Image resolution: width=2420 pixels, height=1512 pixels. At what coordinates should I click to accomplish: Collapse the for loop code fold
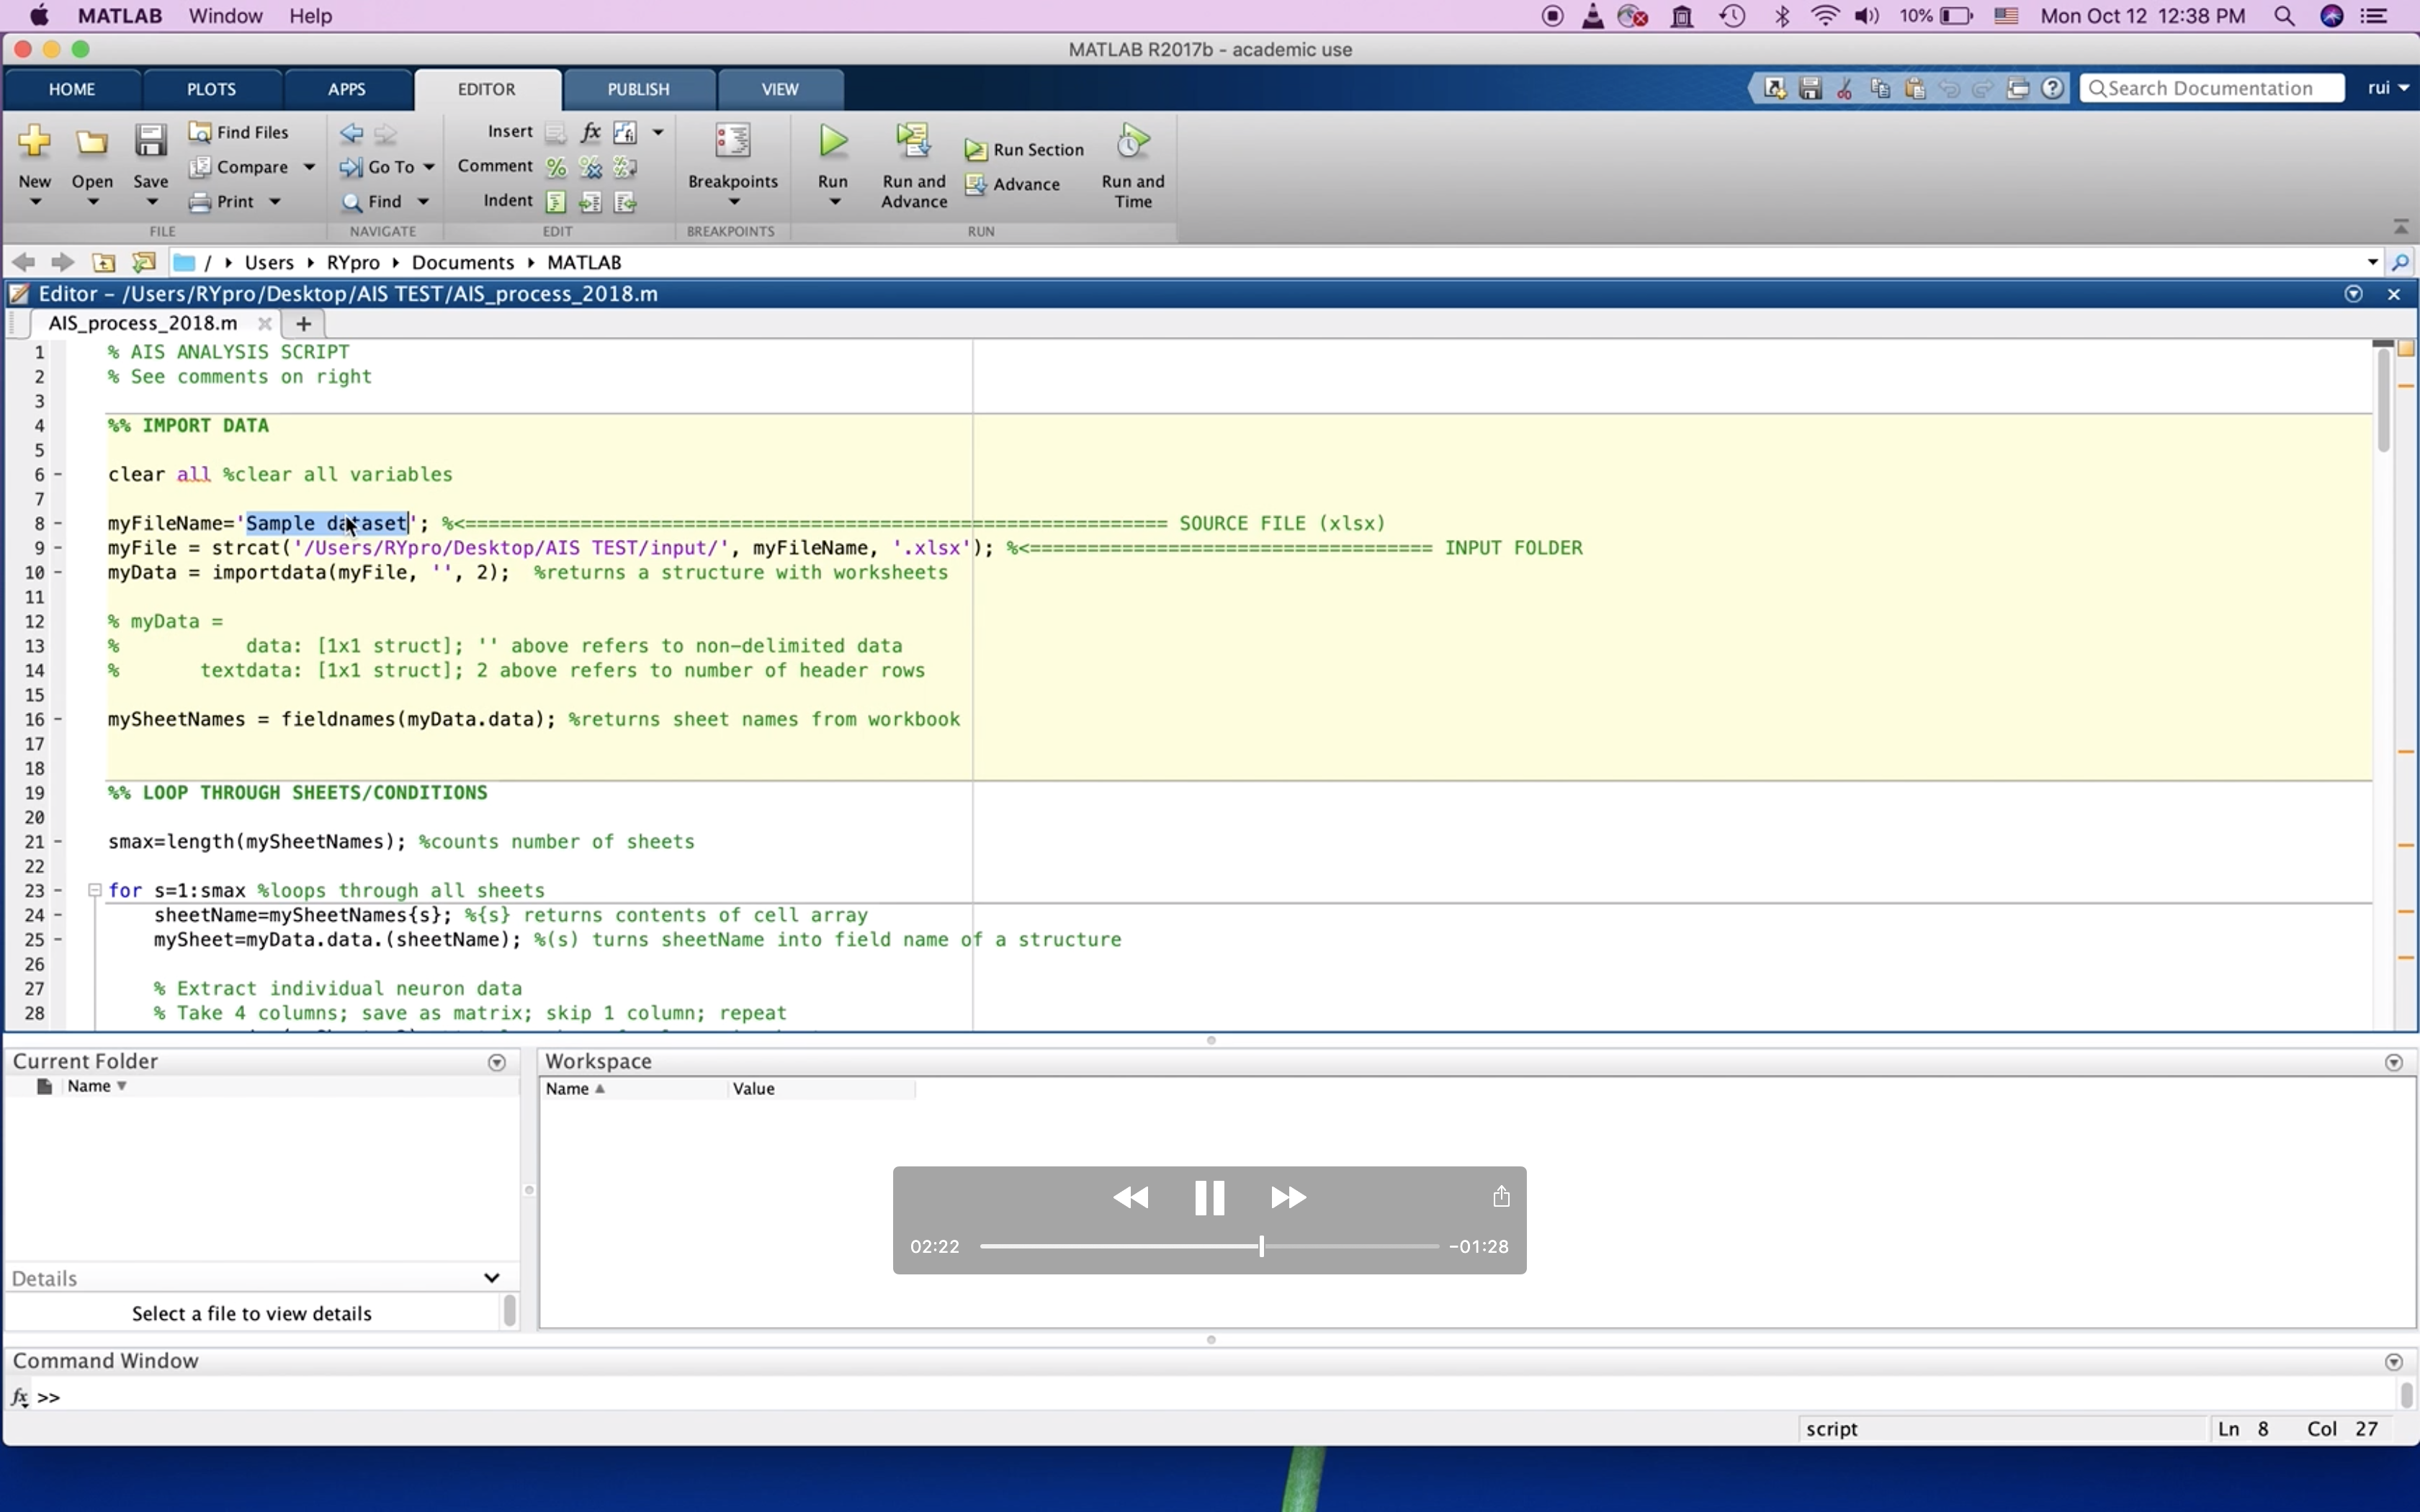point(95,890)
